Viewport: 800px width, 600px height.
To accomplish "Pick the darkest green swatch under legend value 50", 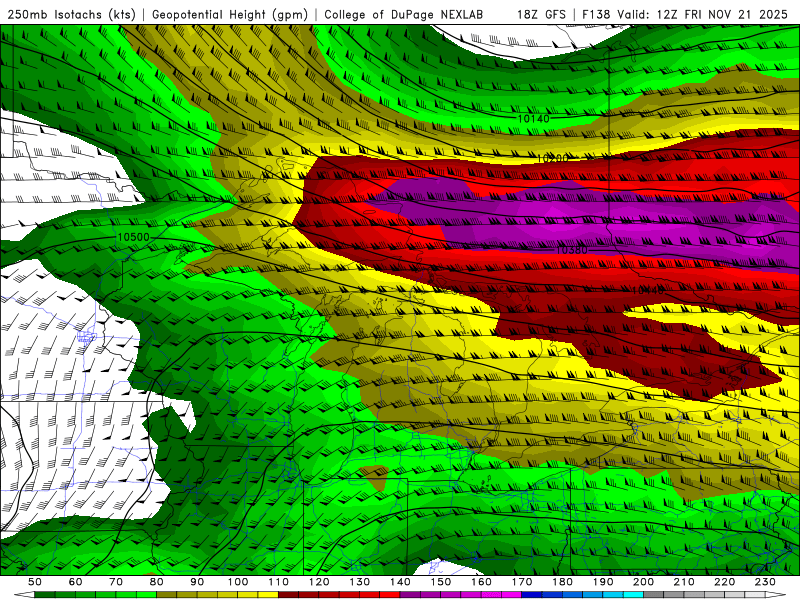I will pos(44,595).
